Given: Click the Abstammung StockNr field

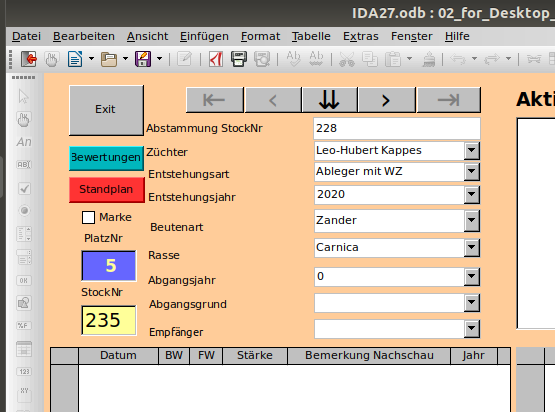Looking at the screenshot, I should click(397, 128).
